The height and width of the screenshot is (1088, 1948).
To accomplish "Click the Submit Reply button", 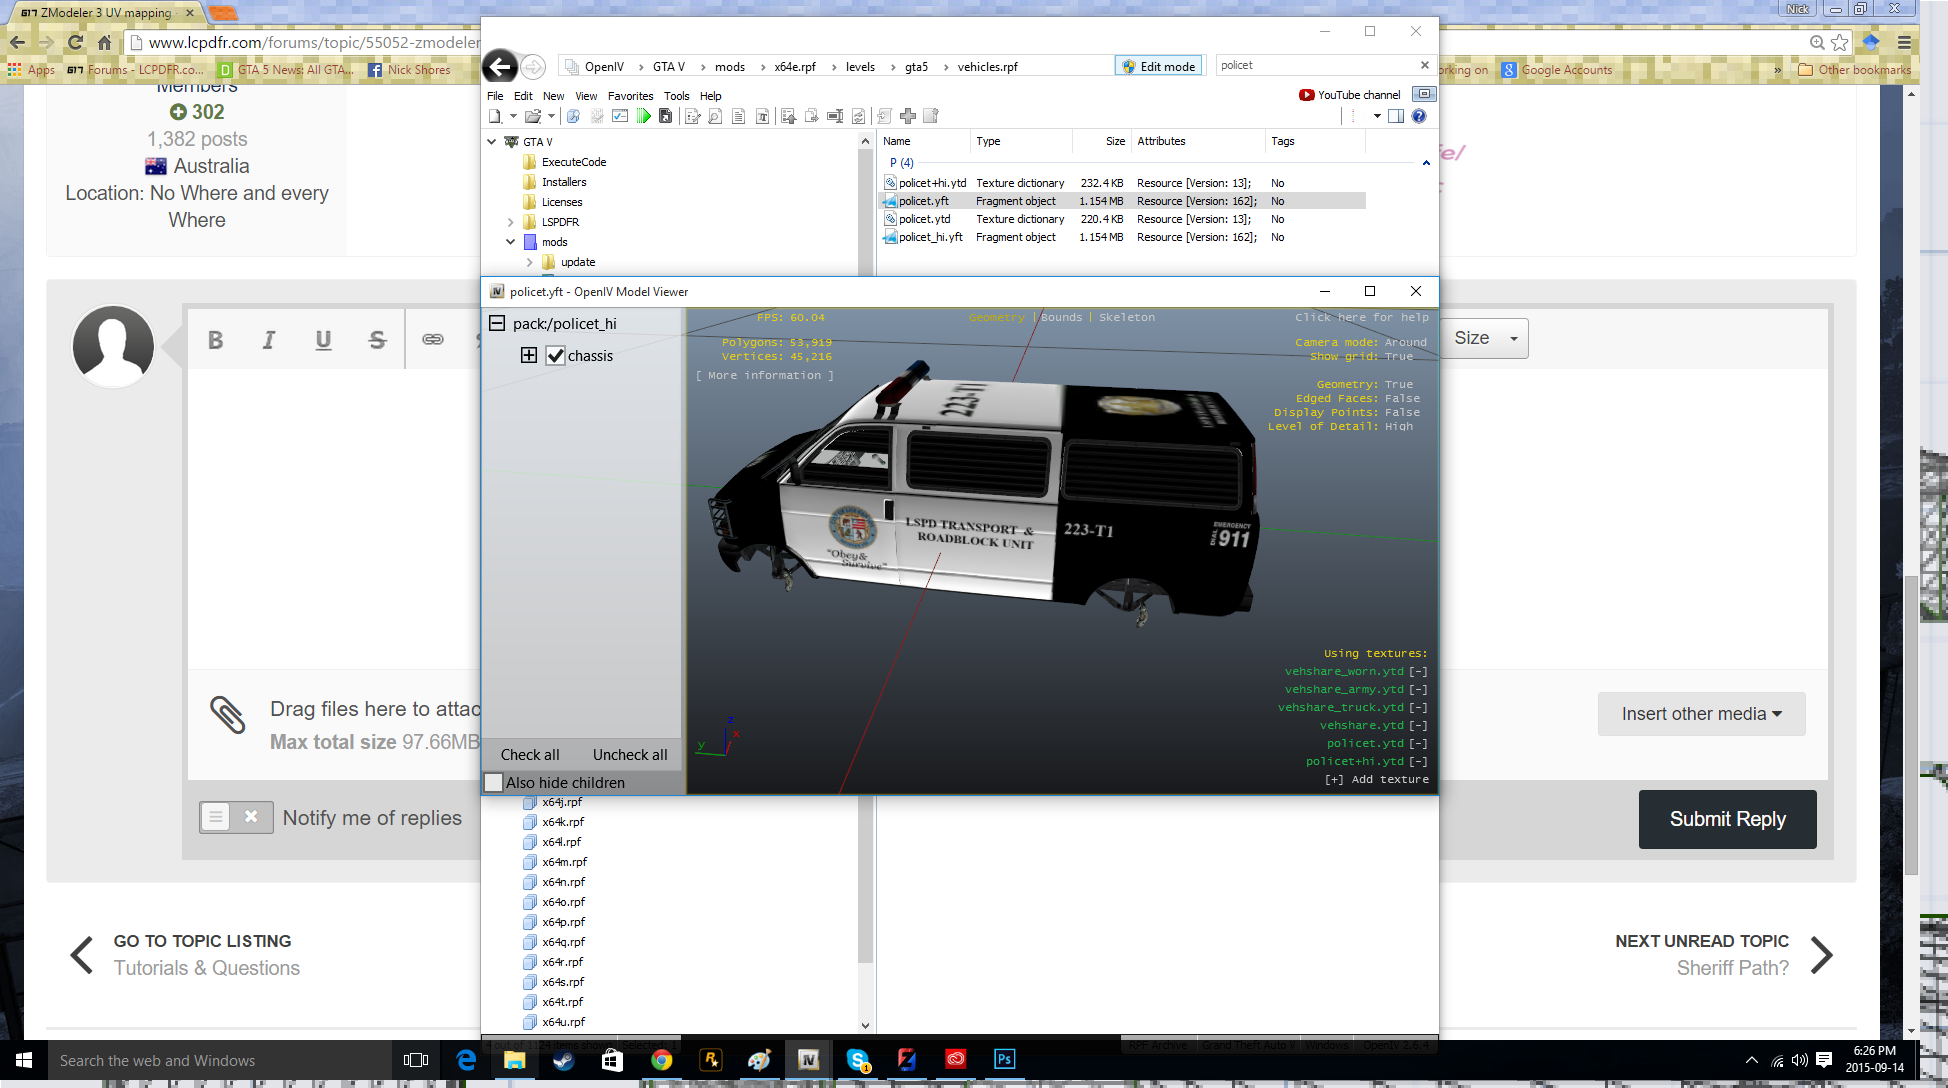I will click(x=1727, y=819).
